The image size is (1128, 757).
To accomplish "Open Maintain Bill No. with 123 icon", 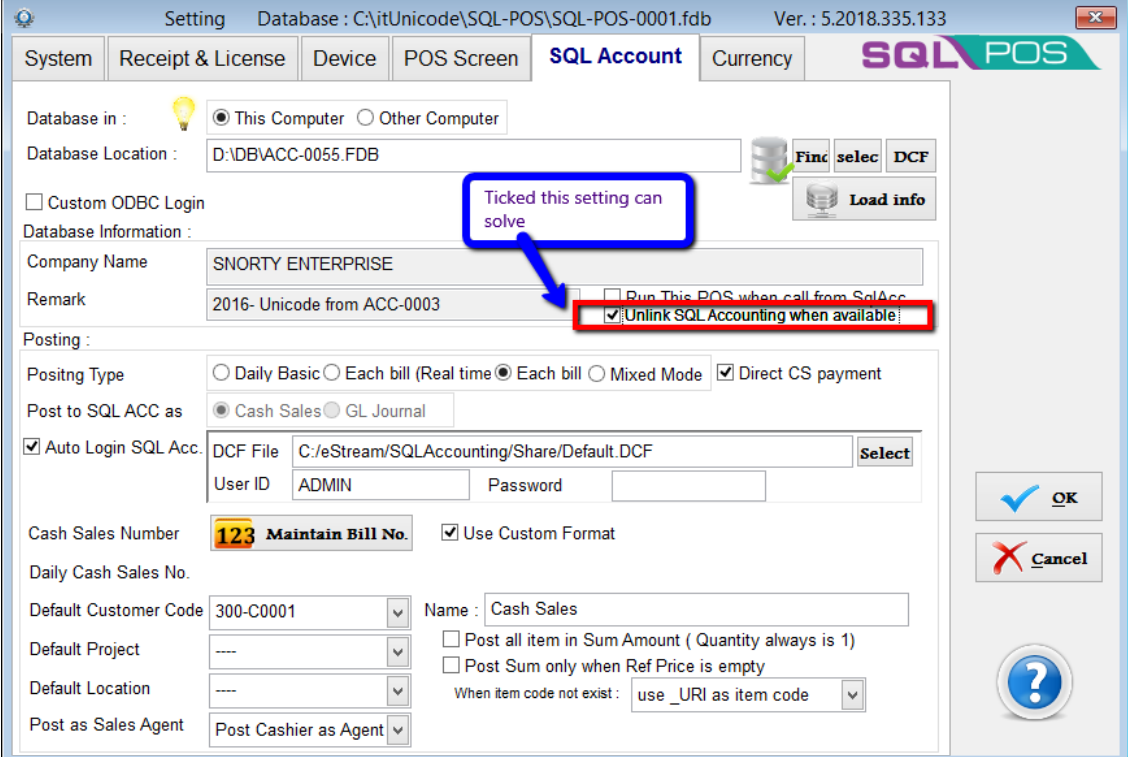I will pyautogui.click(x=311, y=534).
